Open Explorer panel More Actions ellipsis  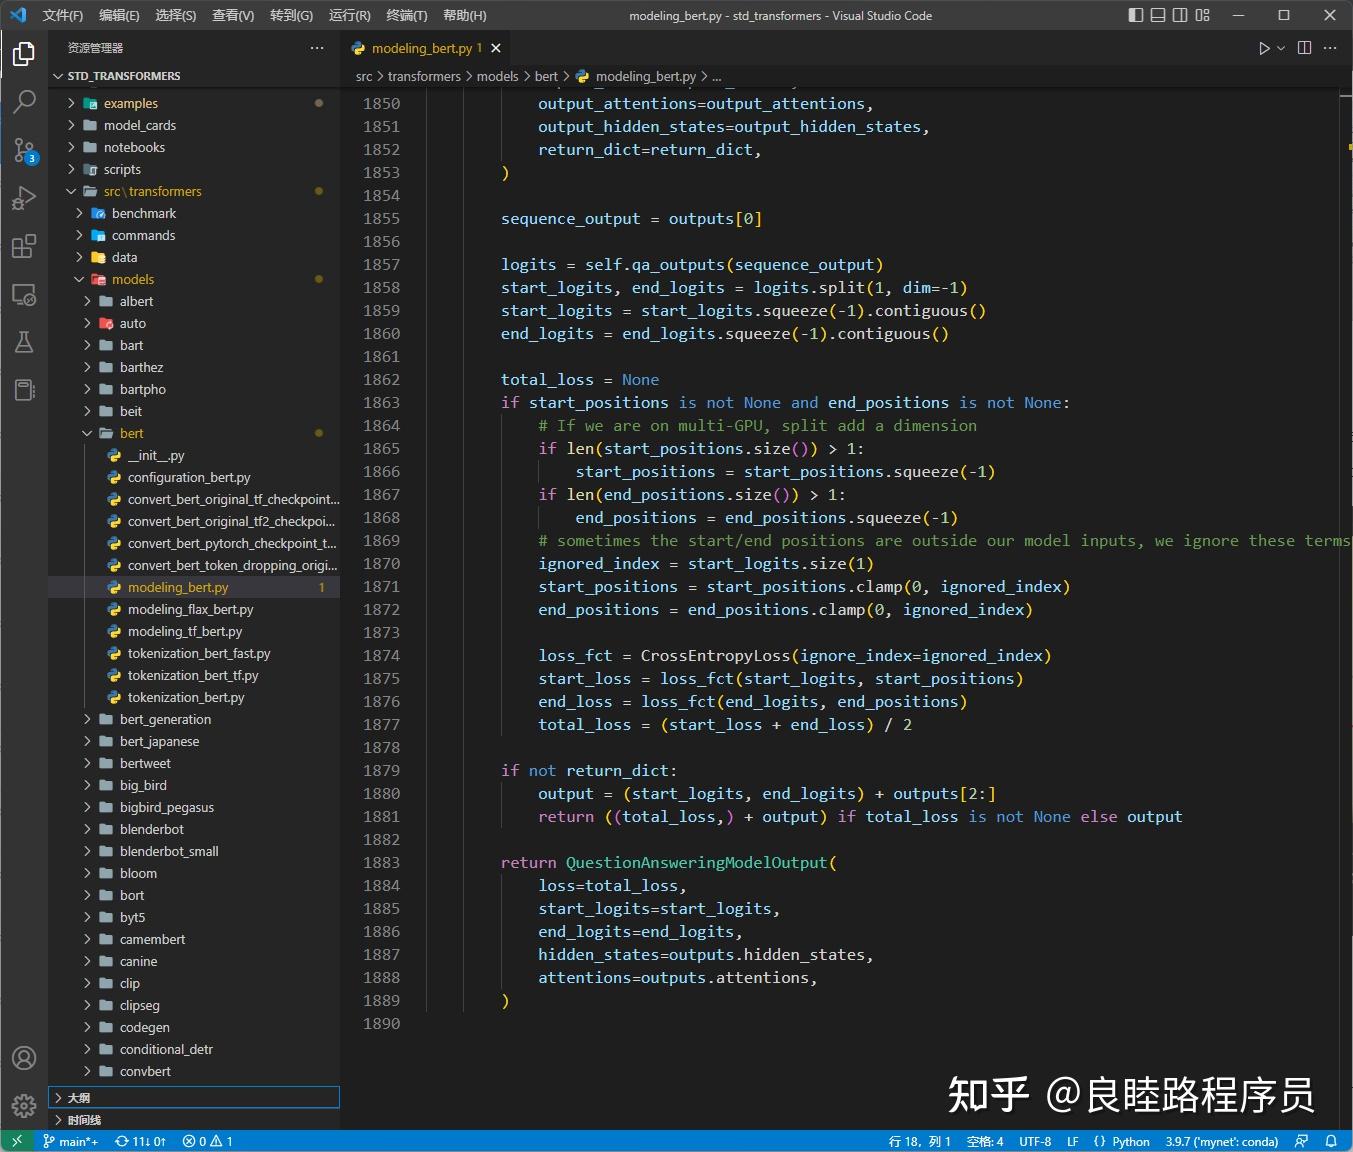[x=317, y=48]
